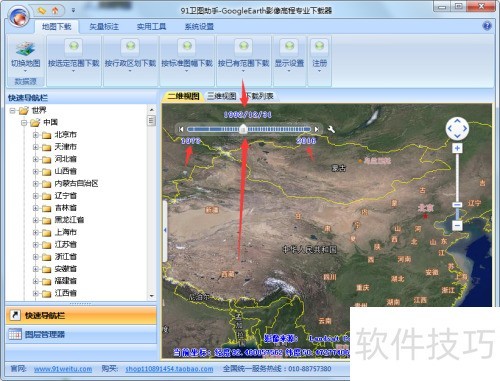Open dropdown arrow under 按选定范围下载
Screen dimensions: 500x381
[x=74, y=71]
